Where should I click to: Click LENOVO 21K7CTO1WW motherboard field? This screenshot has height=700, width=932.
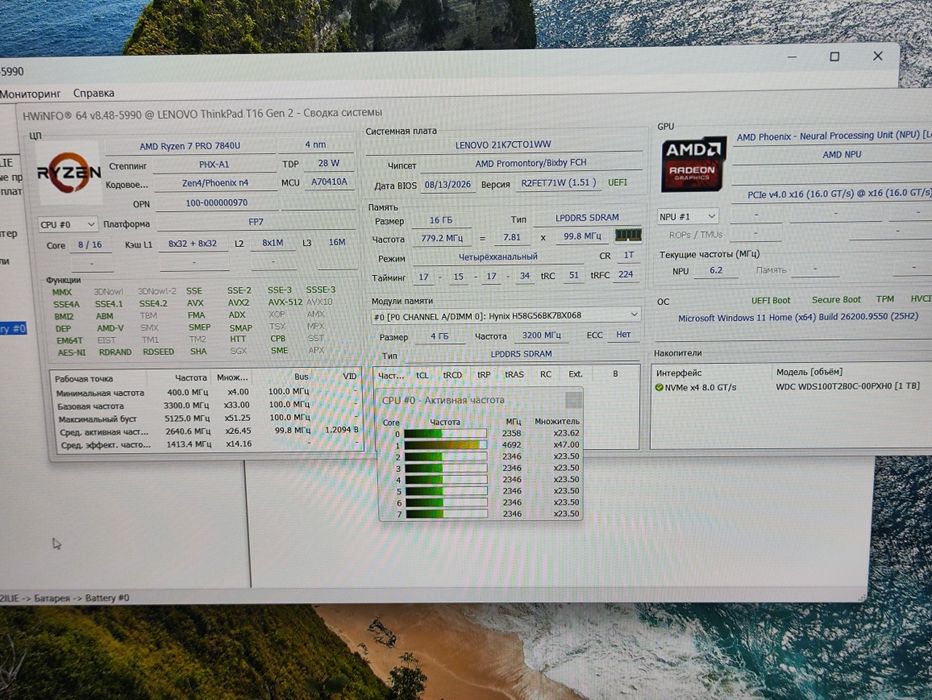point(503,144)
